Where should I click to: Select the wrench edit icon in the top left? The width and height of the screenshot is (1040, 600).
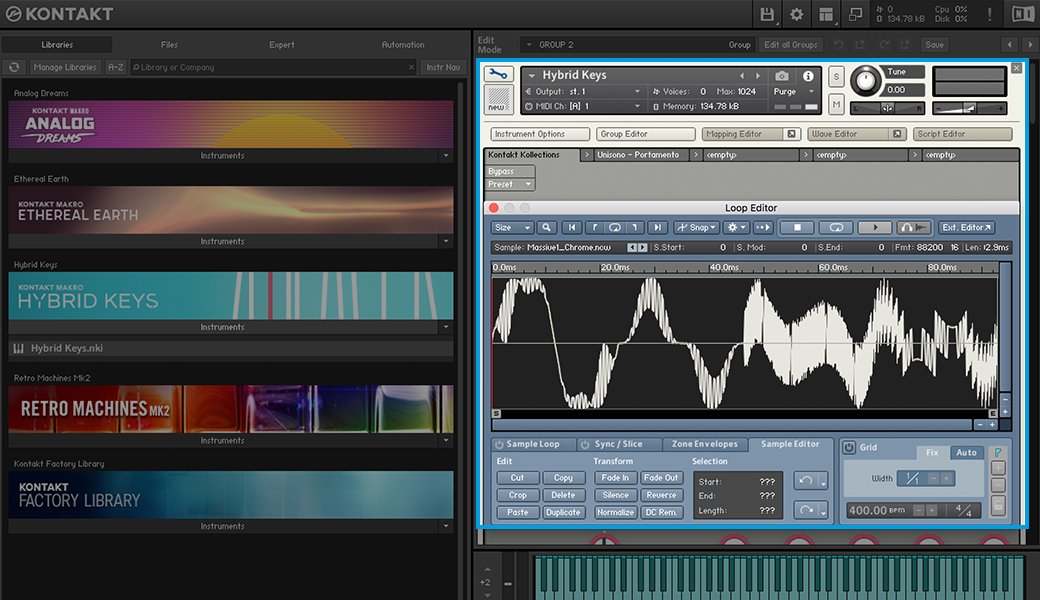[x=498, y=74]
